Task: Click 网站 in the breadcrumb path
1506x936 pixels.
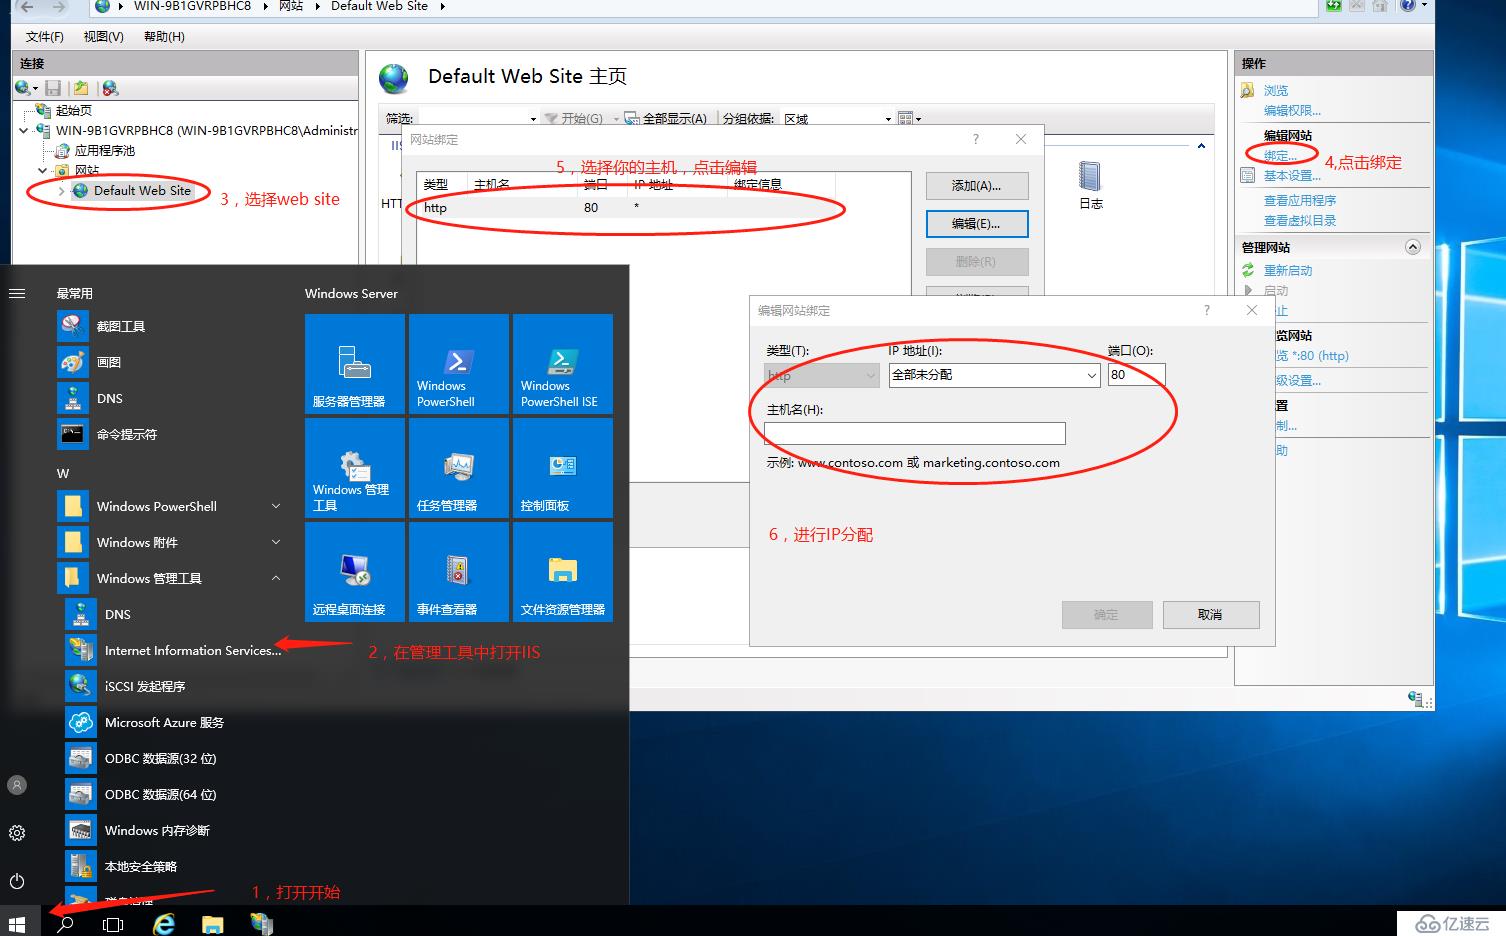Action: pyautogui.click(x=291, y=6)
